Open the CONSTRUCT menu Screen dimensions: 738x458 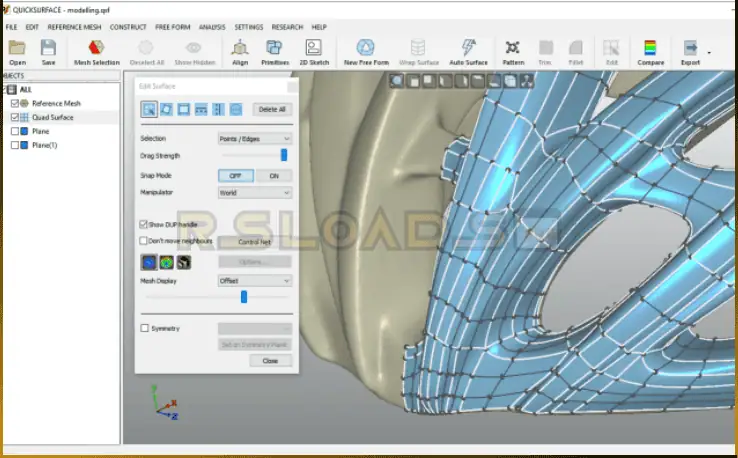coord(127,26)
